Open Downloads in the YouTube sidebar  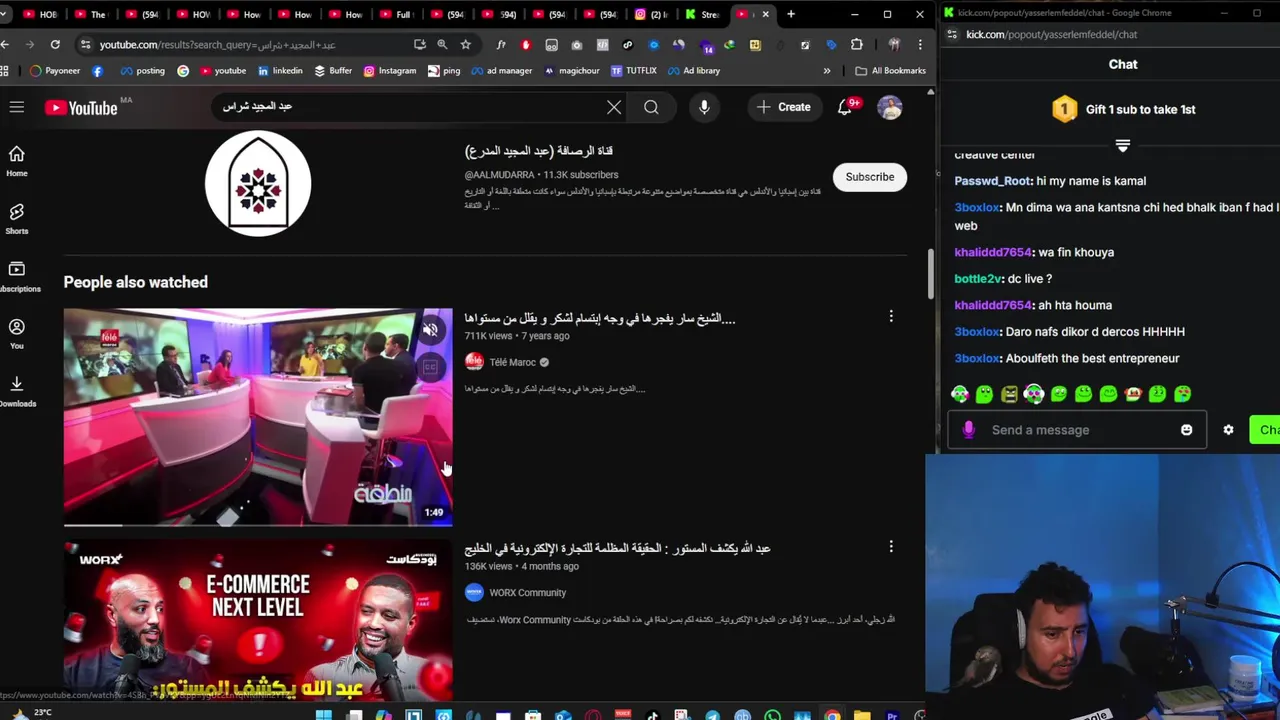coord(17,391)
